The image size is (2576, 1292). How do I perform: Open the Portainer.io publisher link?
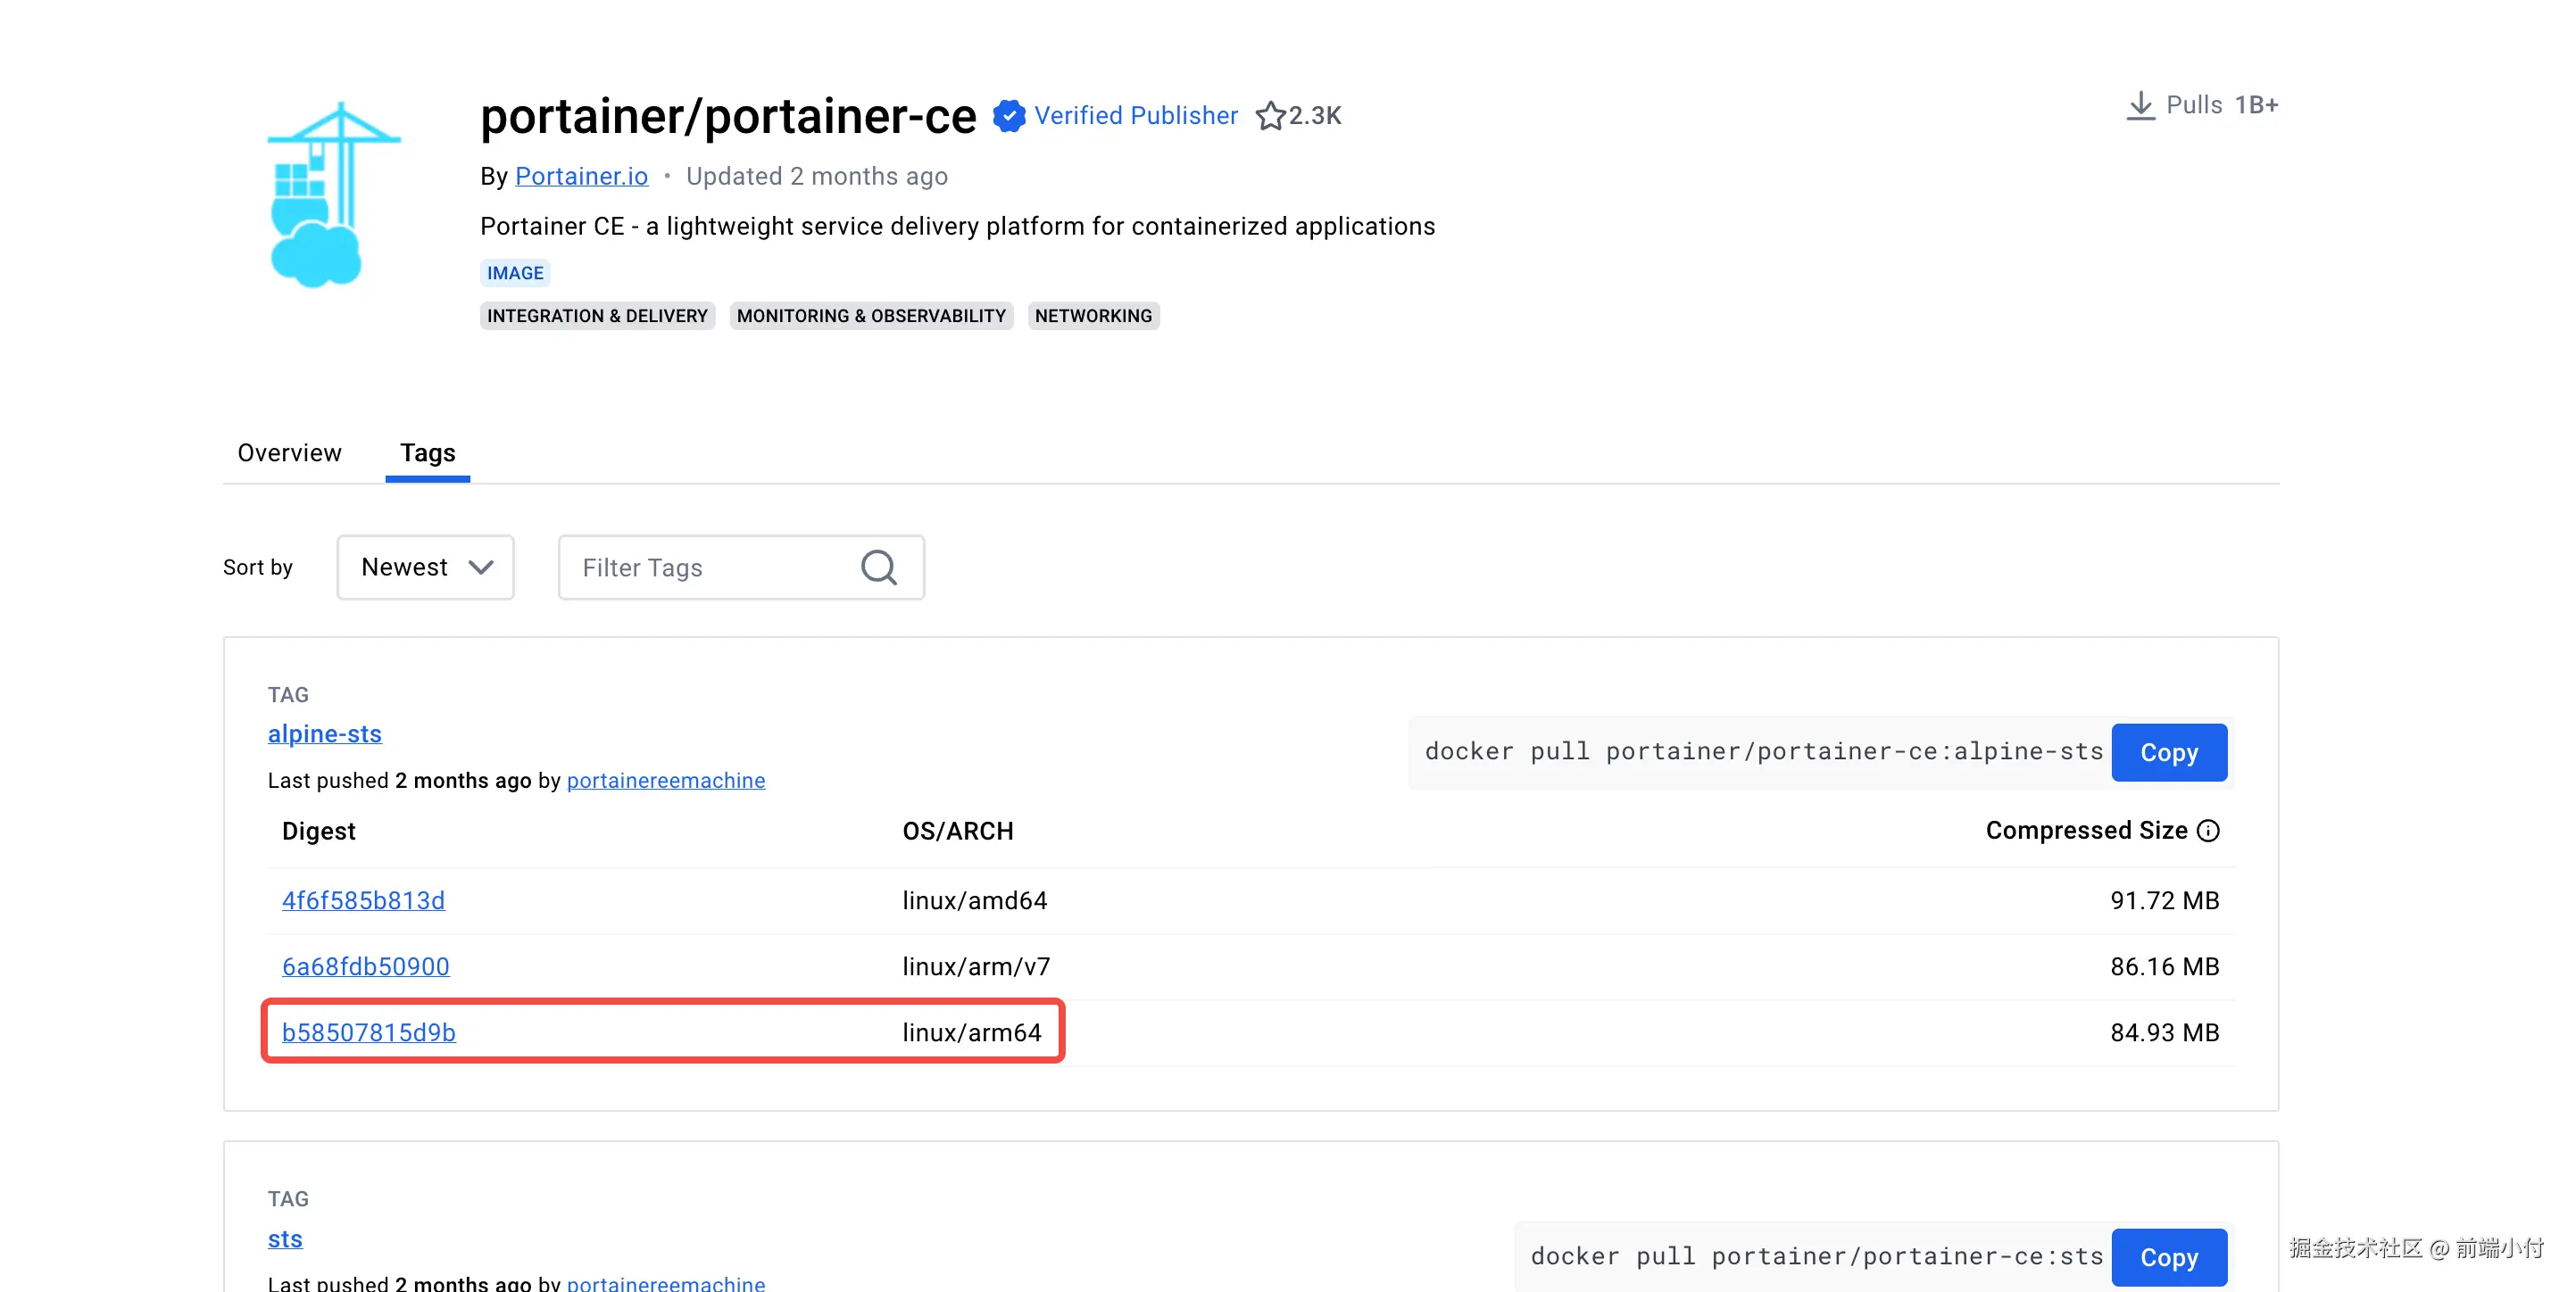click(x=581, y=176)
